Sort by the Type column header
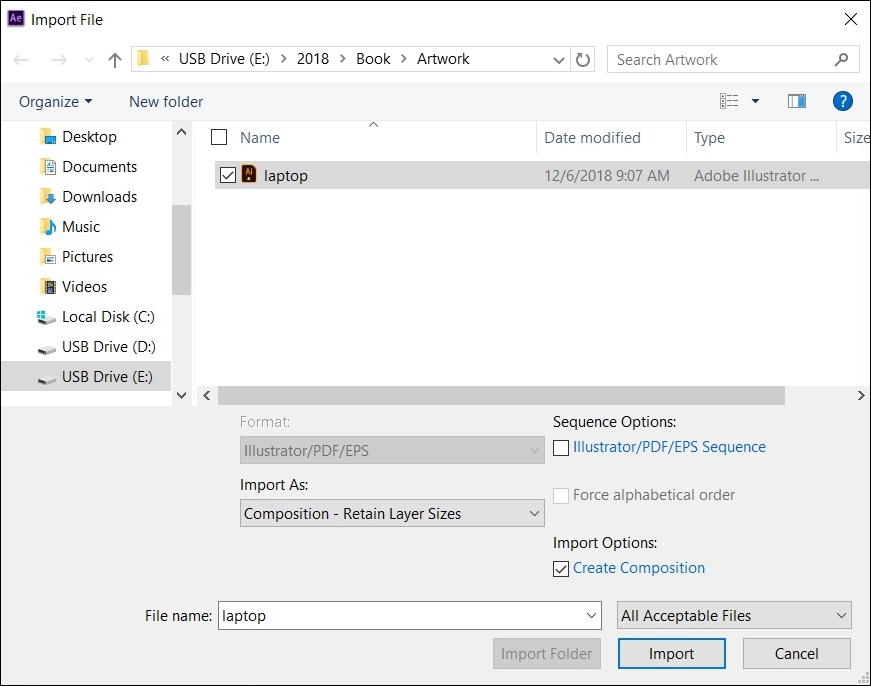 [709, 138]
